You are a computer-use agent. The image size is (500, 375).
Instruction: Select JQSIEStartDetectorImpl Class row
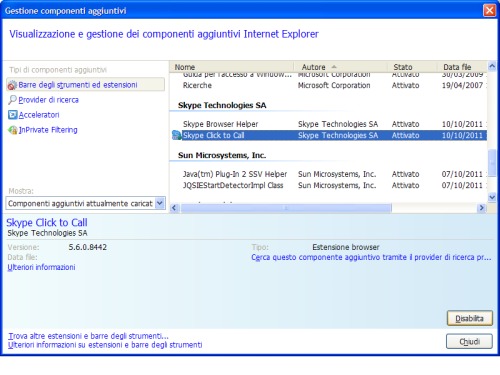point(328,185)
